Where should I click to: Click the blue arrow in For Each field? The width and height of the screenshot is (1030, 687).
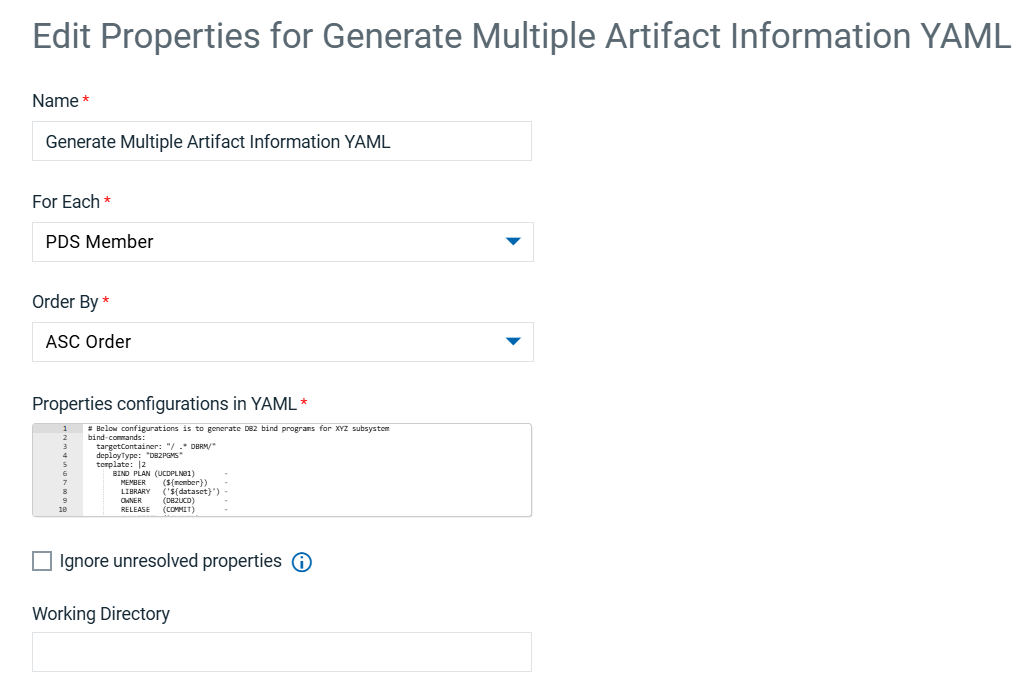tap(513, 242)
